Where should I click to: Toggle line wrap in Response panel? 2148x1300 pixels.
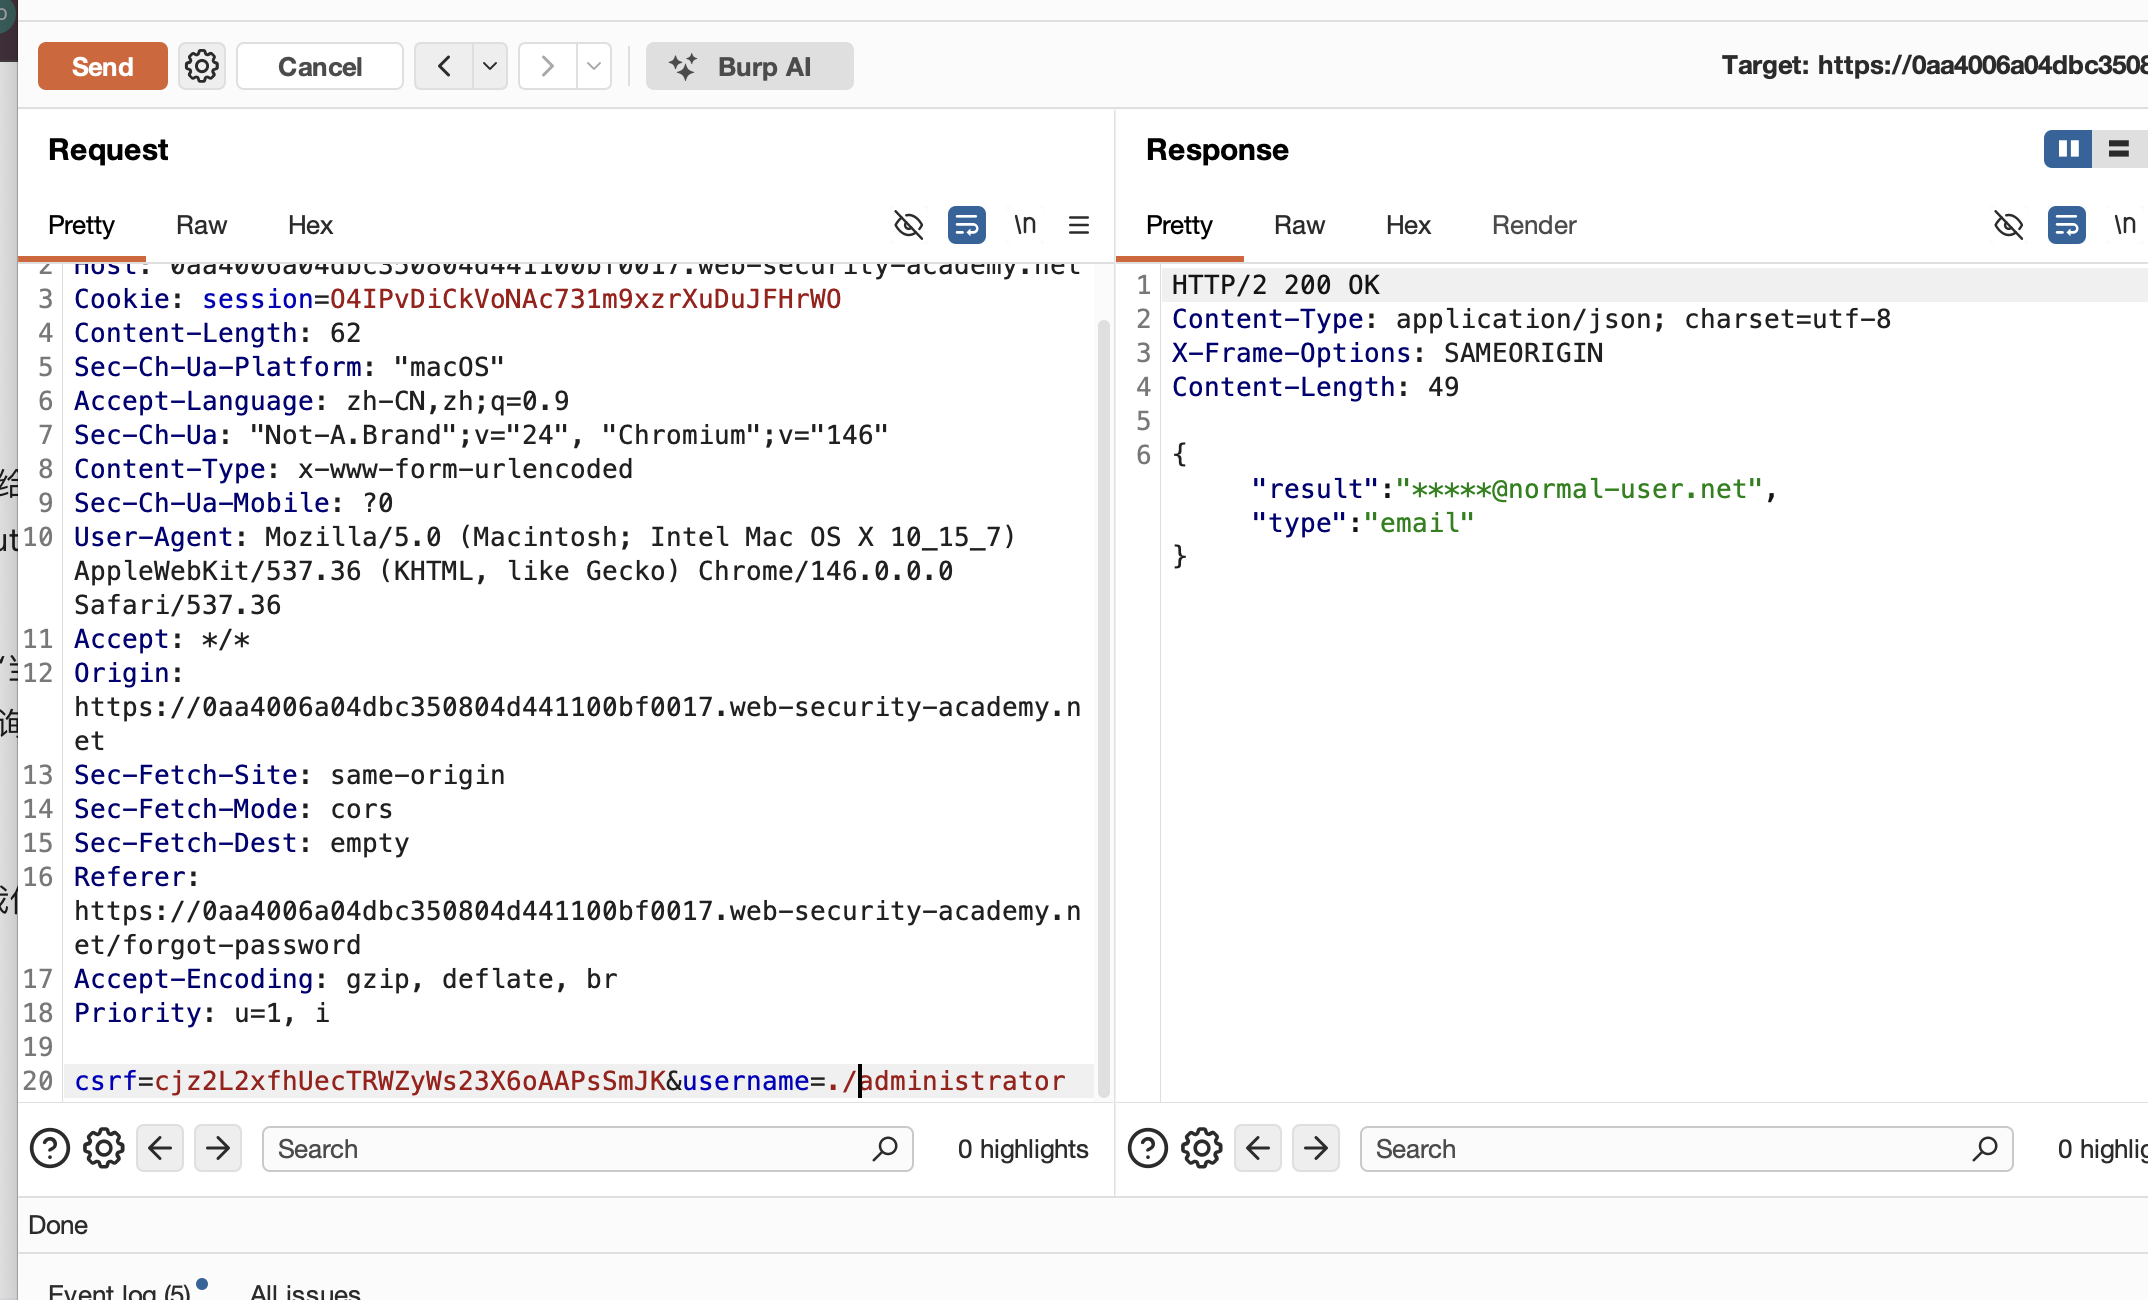(x=2066, y=225)
